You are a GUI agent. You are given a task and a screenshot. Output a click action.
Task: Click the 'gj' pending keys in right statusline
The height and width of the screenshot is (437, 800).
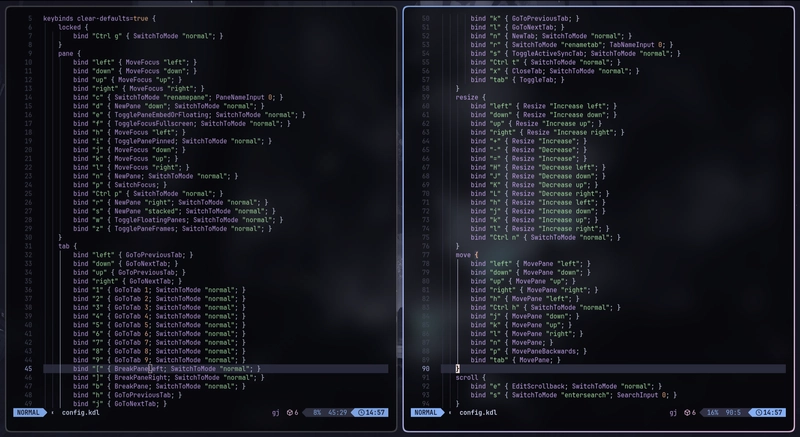(x=673, y=413)
